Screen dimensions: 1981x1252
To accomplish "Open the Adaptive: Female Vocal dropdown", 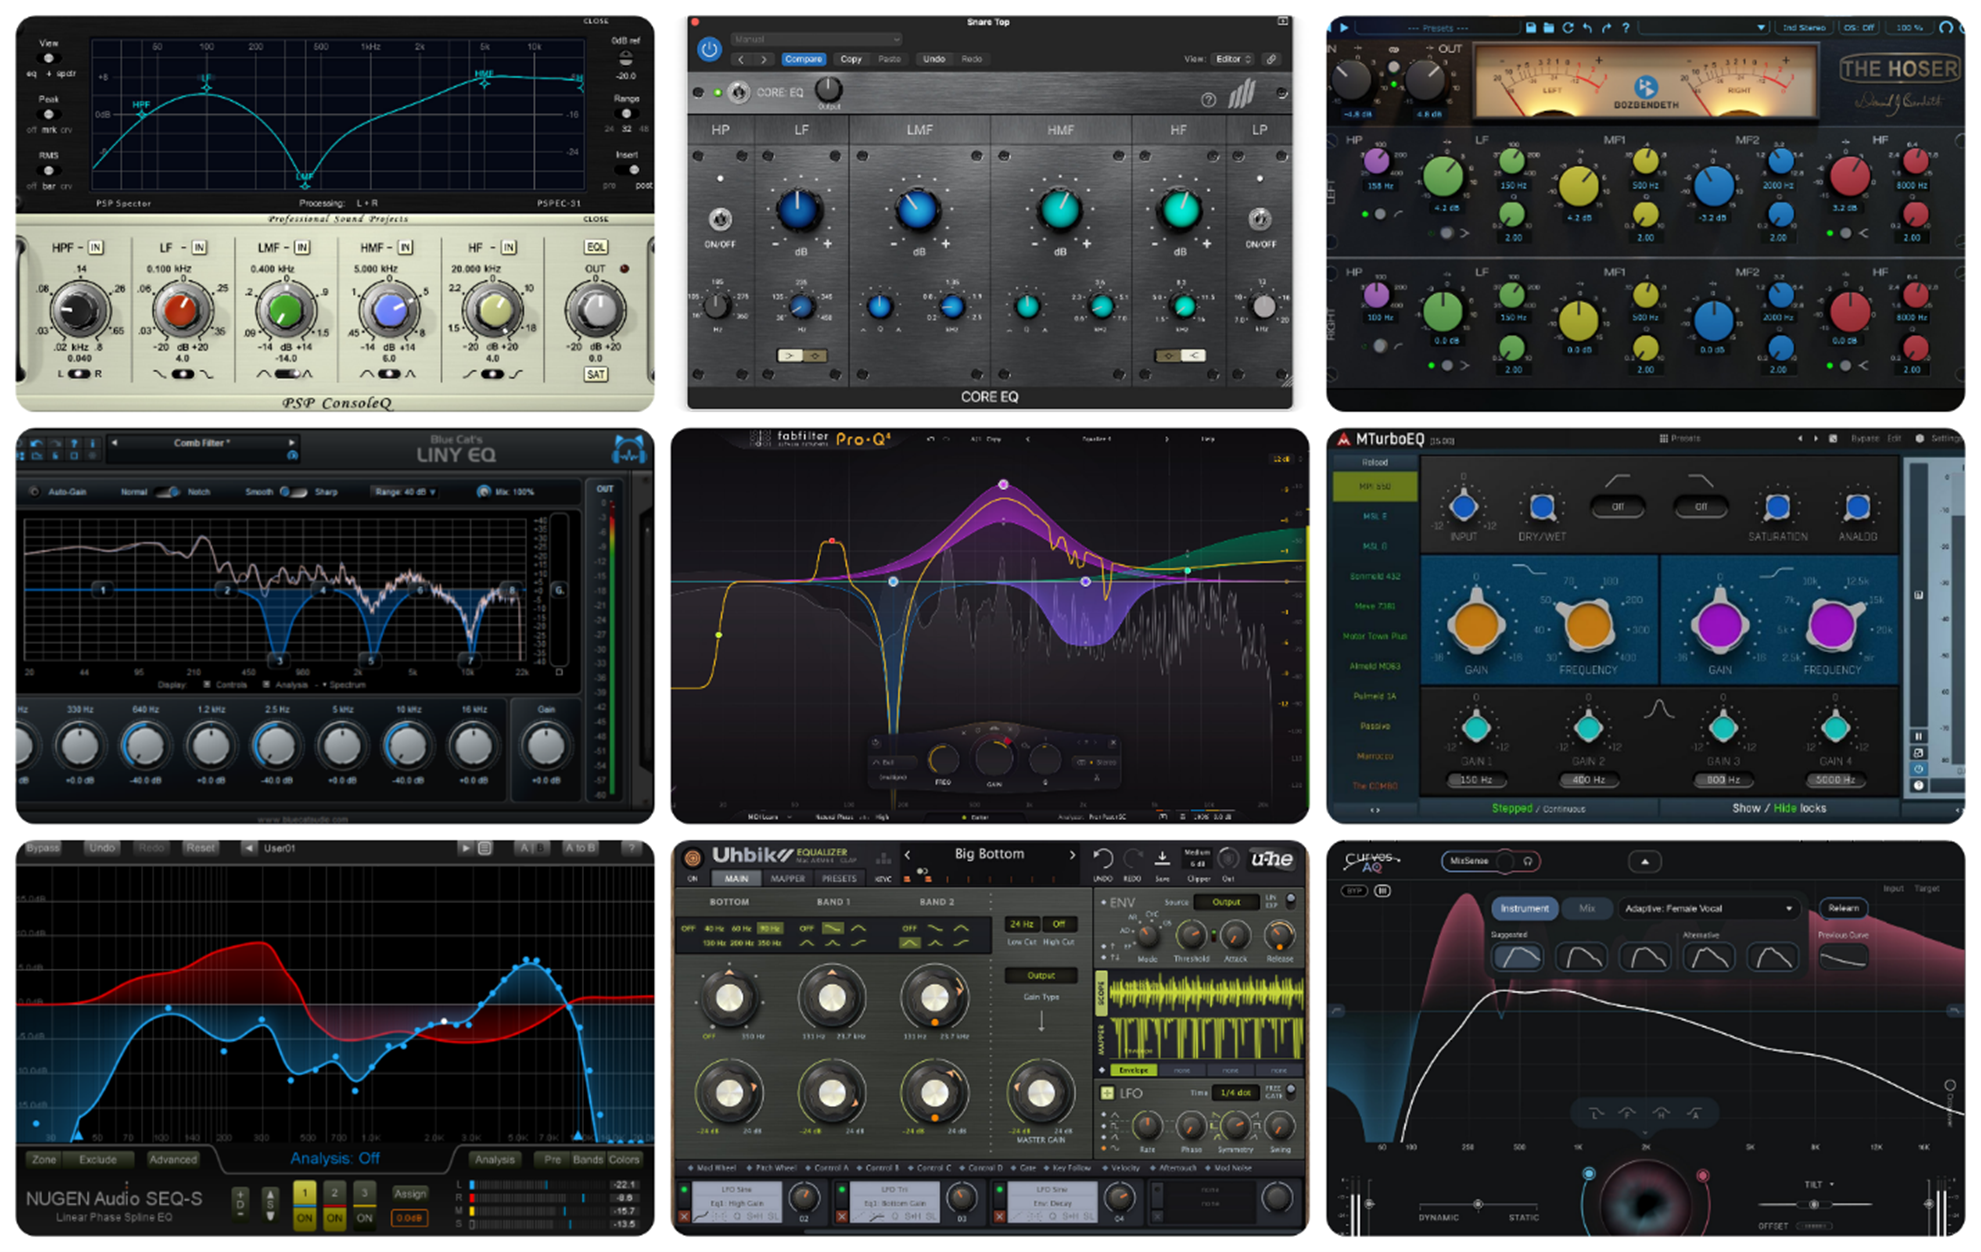I will pyautogui.click(x=1707, y=908).
